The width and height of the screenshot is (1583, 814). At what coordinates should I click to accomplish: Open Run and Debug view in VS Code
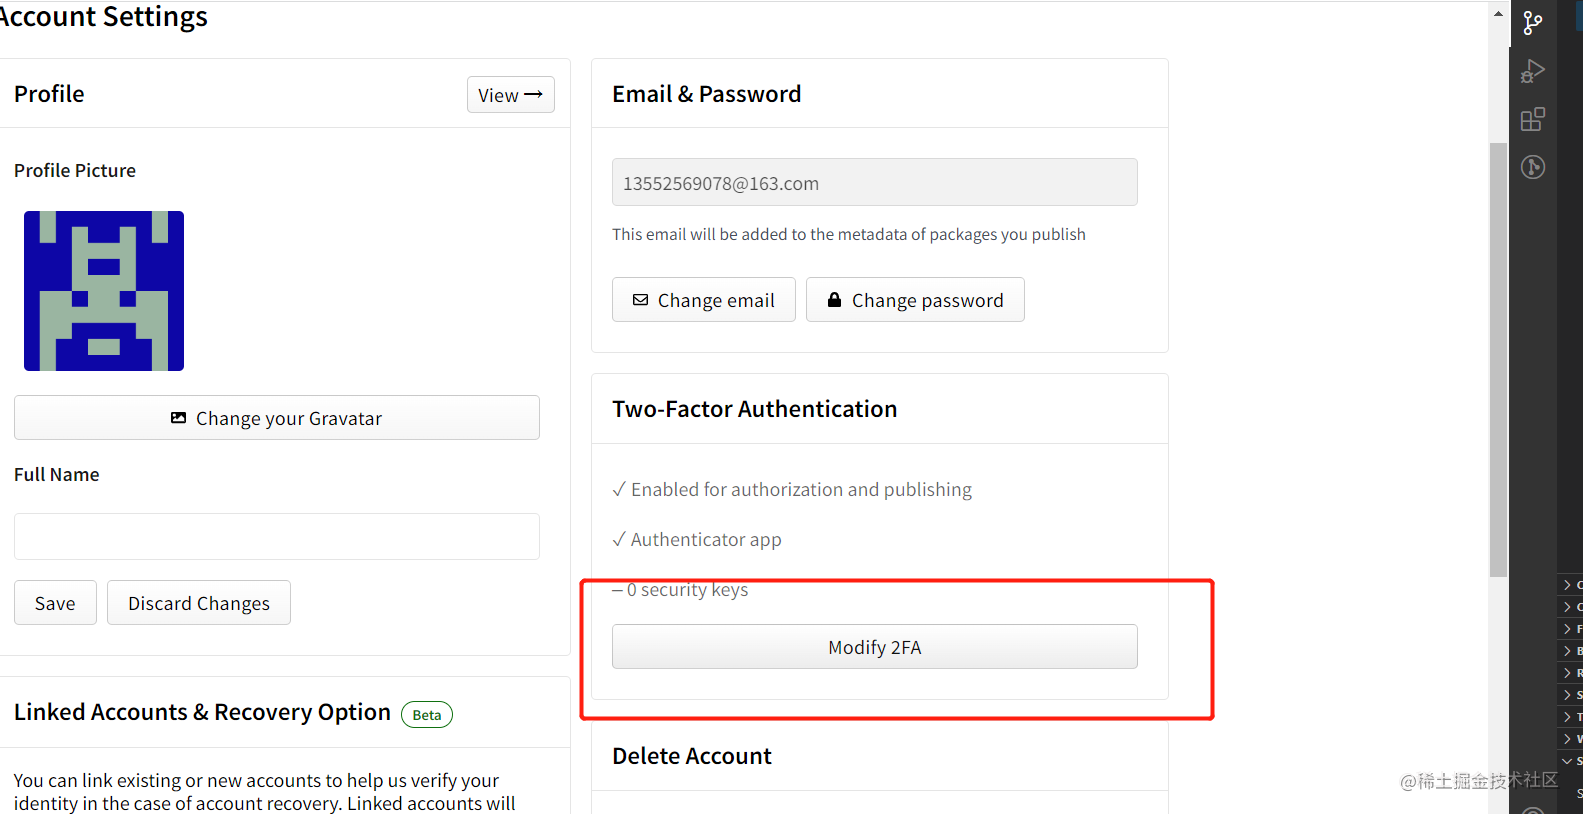[x=1532, y=71]
